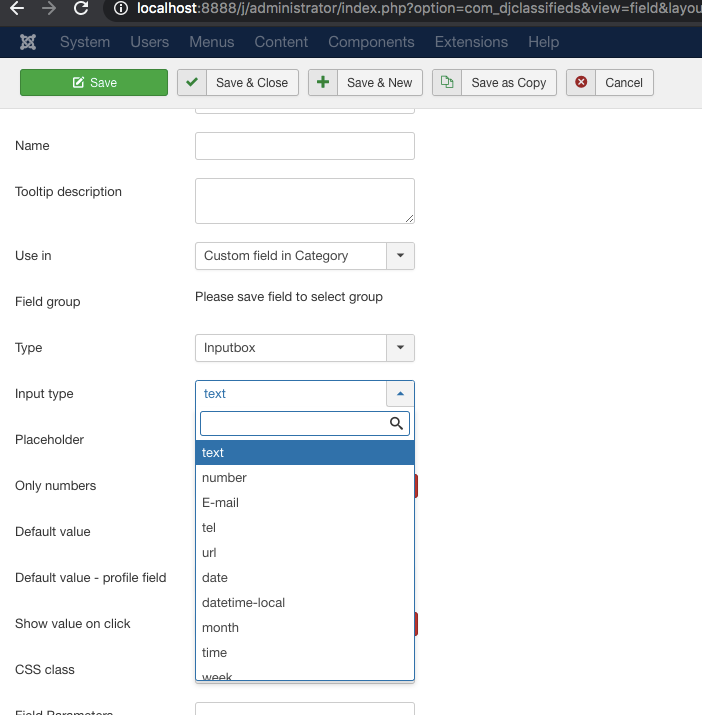
Task: Click the plus icon beside Save & New
Action: [x=323, y=83]
